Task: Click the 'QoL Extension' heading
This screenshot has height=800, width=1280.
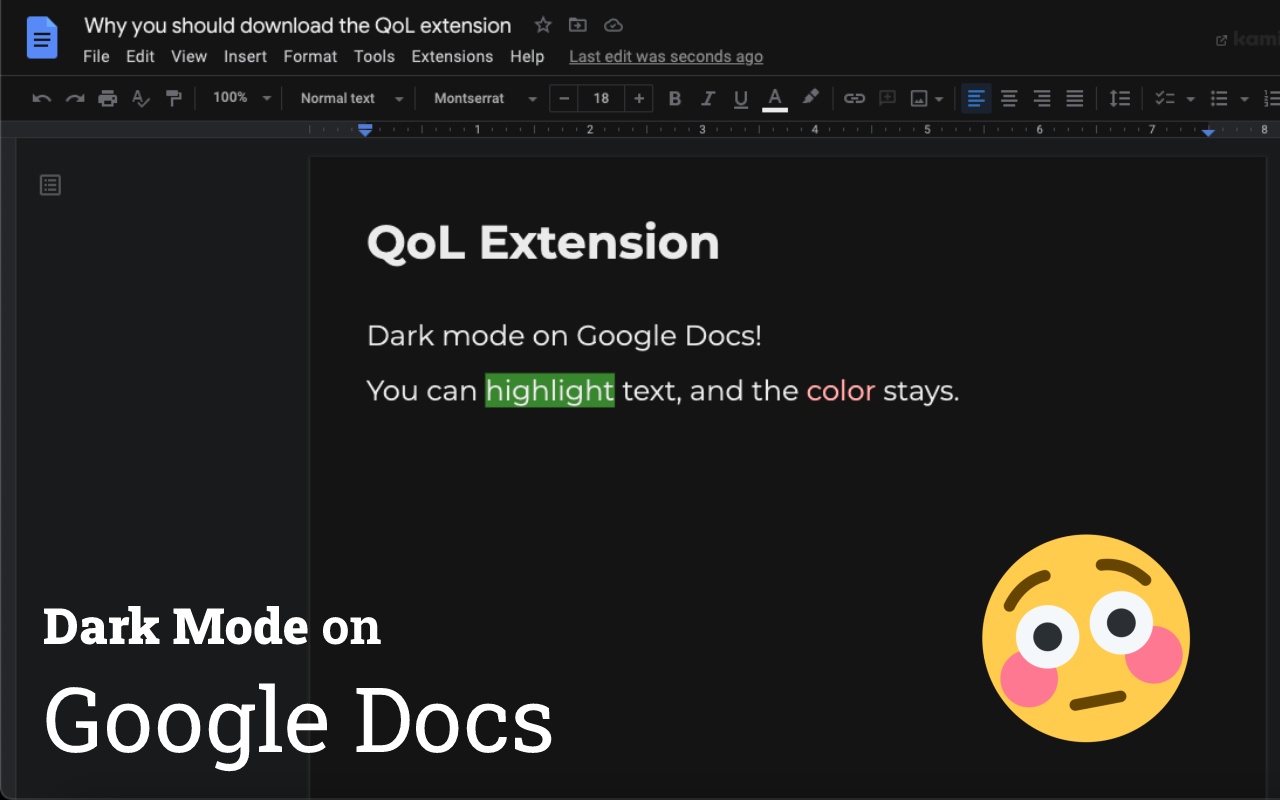Action: pyautogui.click(x=543, y=243)
